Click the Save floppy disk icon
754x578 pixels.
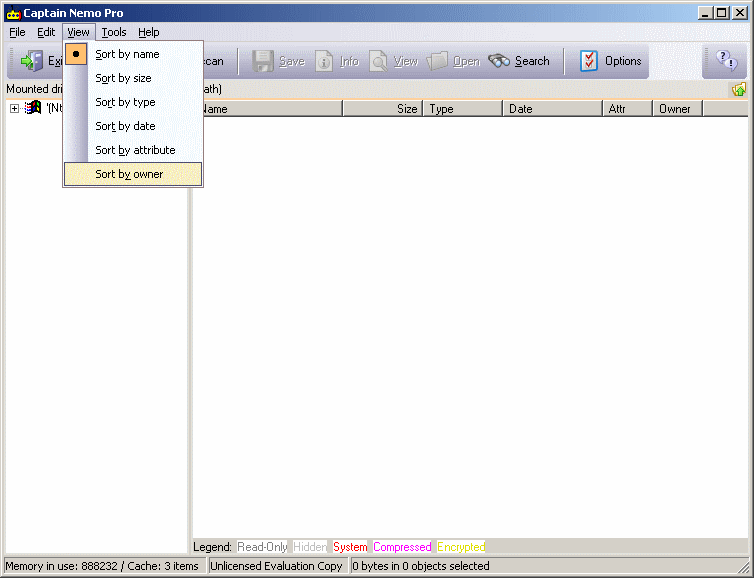pos(263,61)
